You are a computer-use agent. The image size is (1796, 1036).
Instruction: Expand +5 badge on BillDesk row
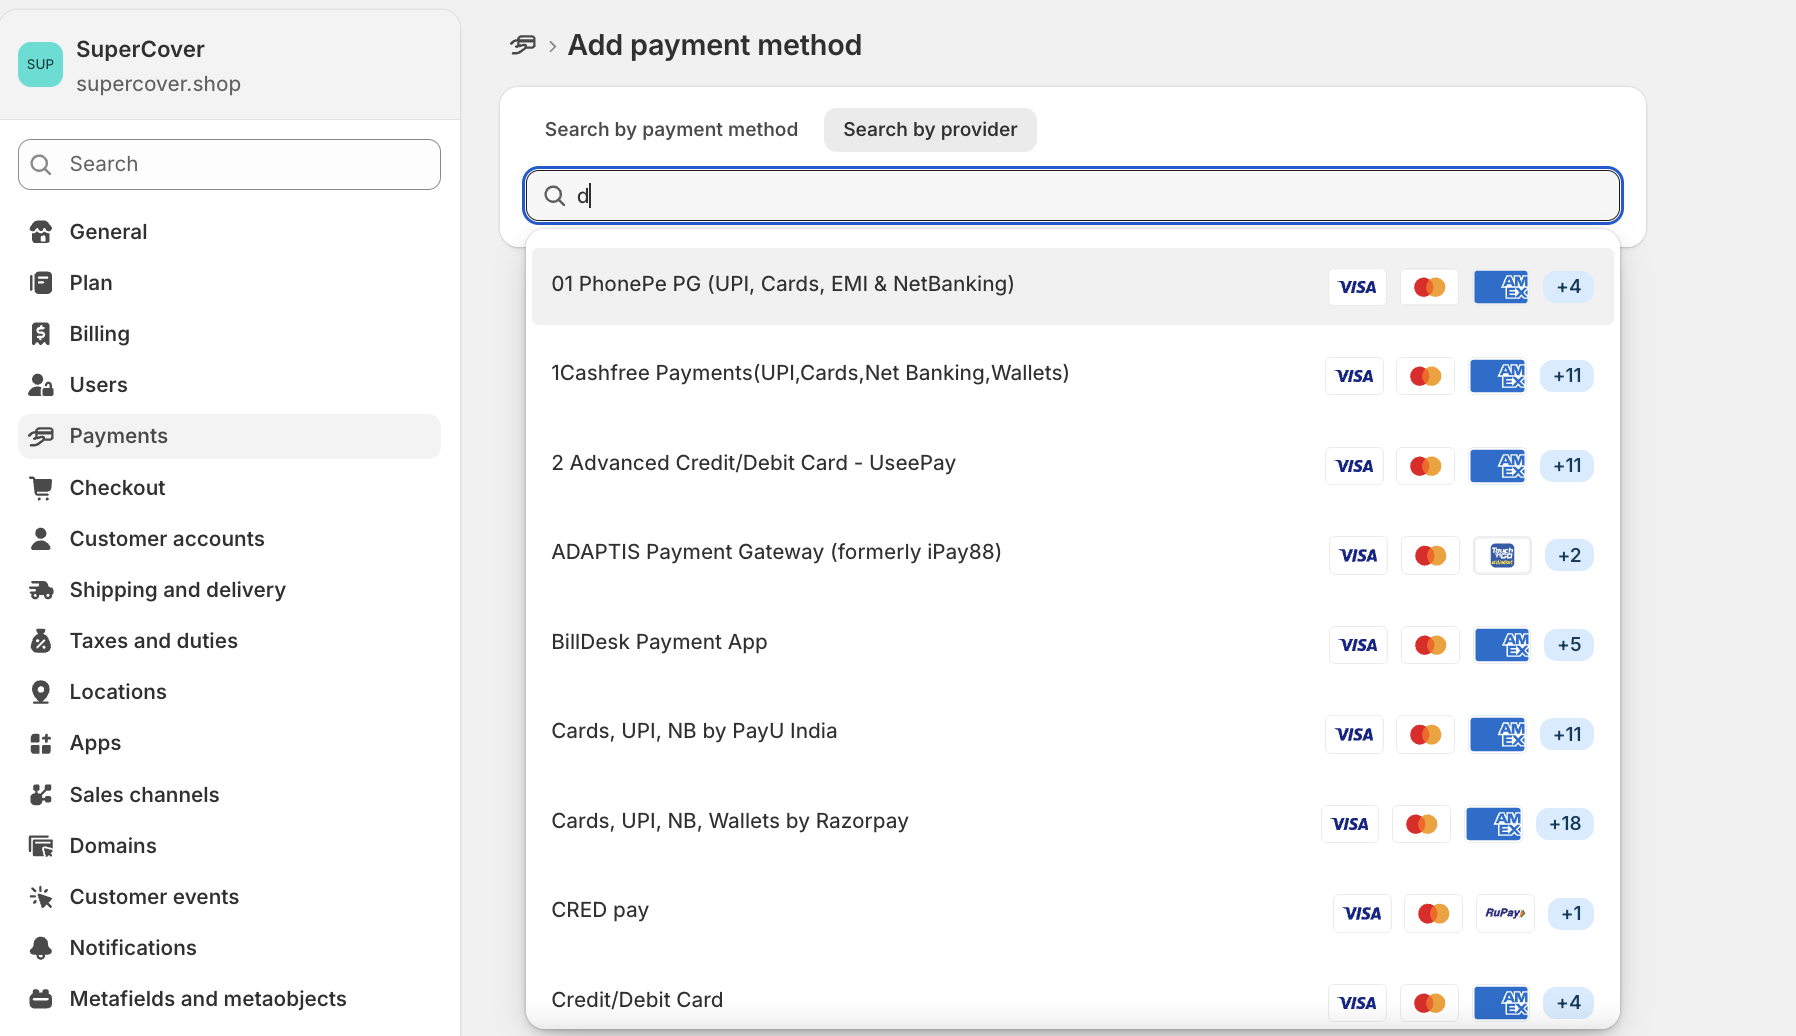coord(1569,645)
